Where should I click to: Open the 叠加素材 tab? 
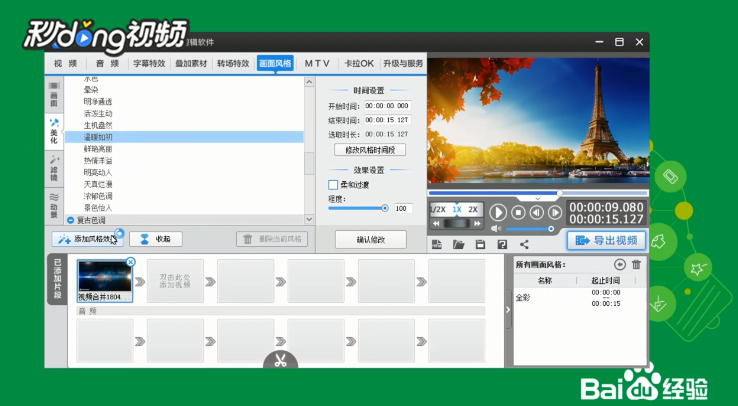(x=191, y=64)
